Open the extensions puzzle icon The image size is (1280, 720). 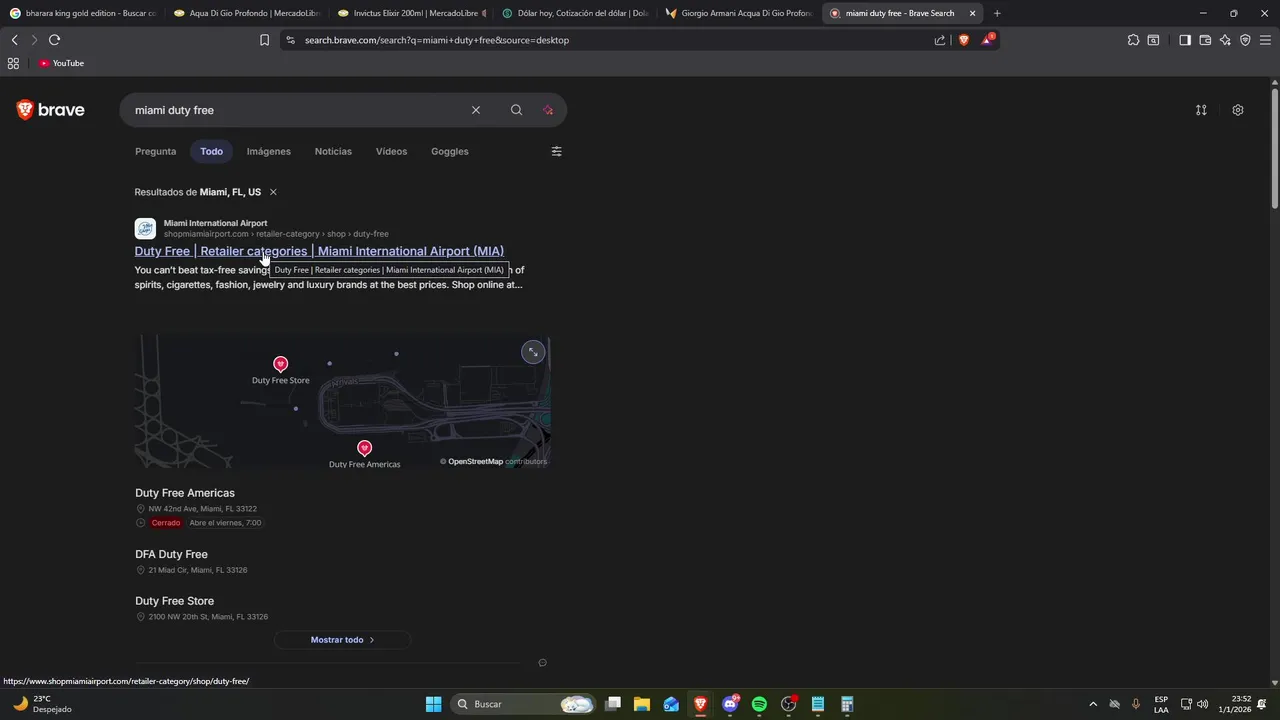point(1133,40)
